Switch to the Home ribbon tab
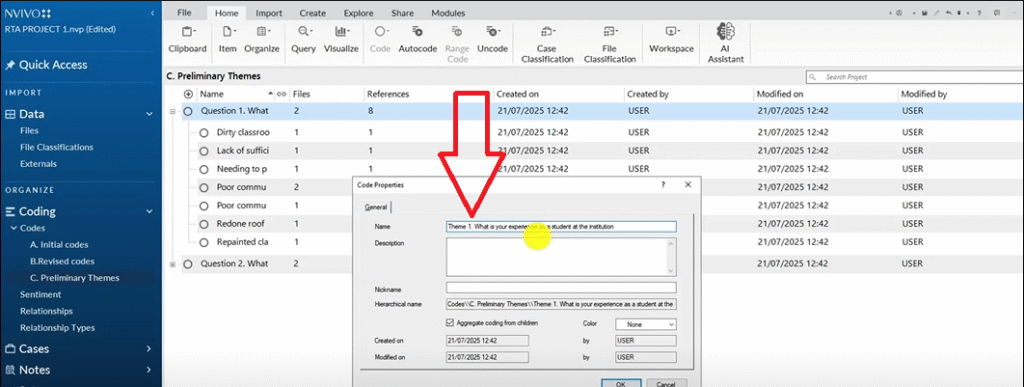This screenshot has width=1024, height=387. coord(227,13)
